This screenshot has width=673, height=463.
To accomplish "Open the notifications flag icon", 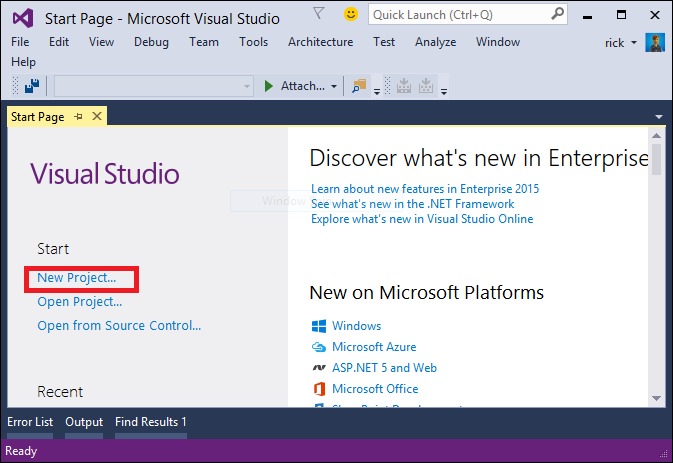I will click(318, 14).
